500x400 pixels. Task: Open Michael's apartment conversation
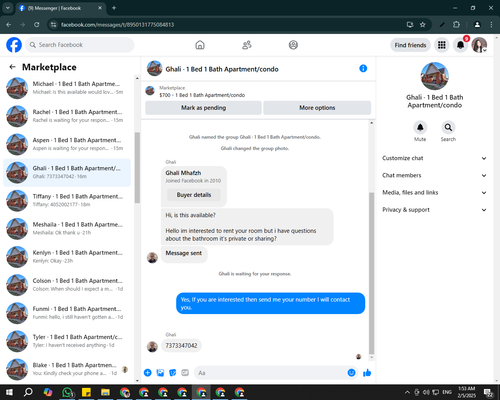pos(67,88)
